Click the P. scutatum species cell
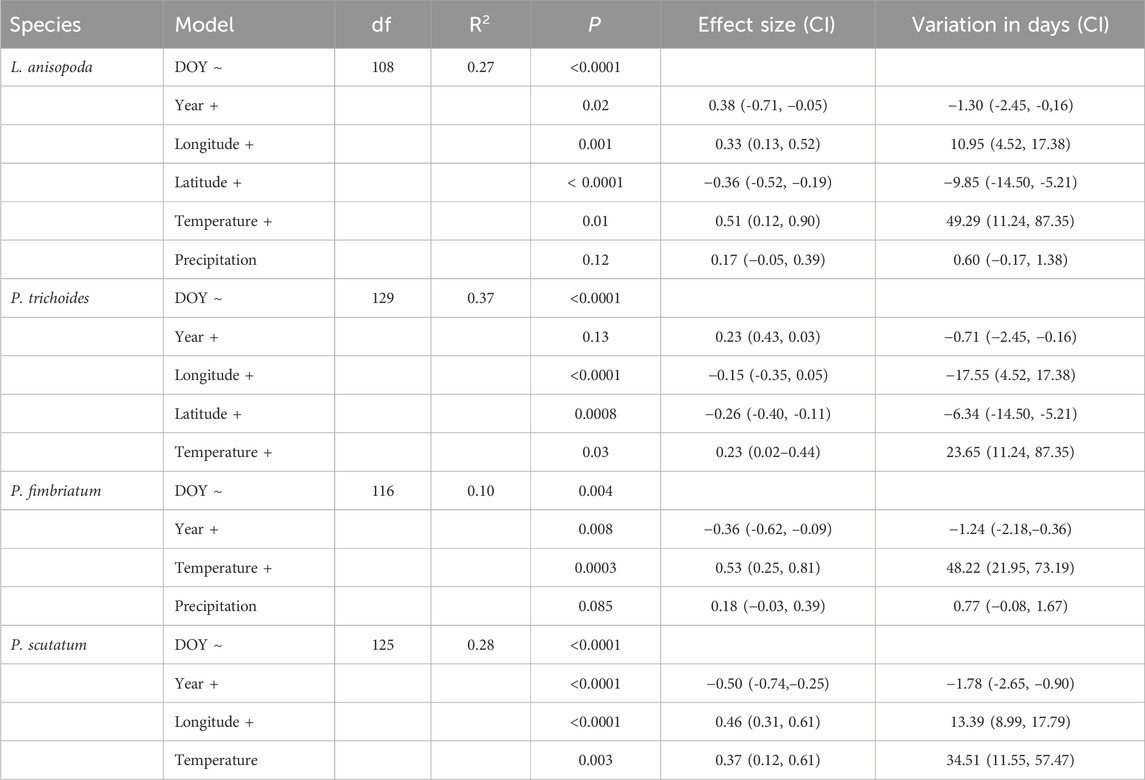 coord(50,645)
